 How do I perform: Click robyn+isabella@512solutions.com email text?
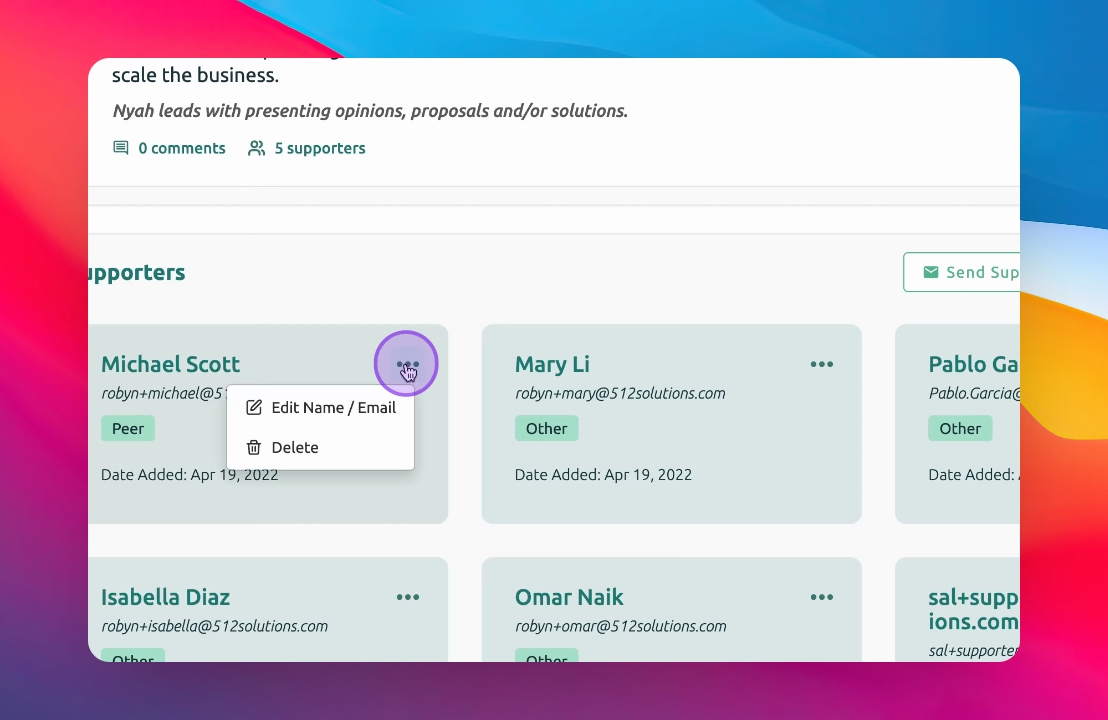(214, 626)
